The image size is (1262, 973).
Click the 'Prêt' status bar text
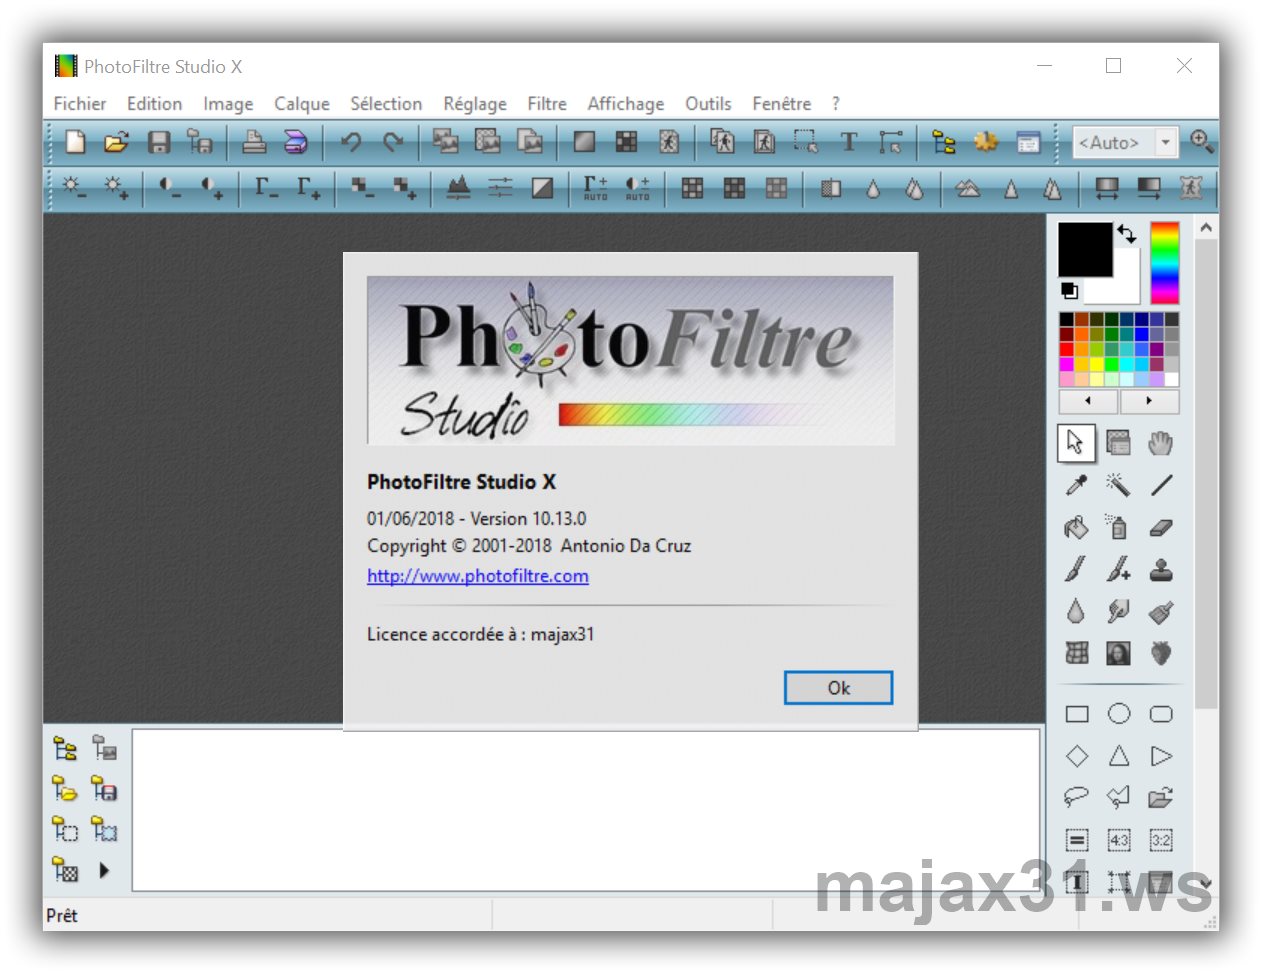pyautogui.click(x=62, y=915)
